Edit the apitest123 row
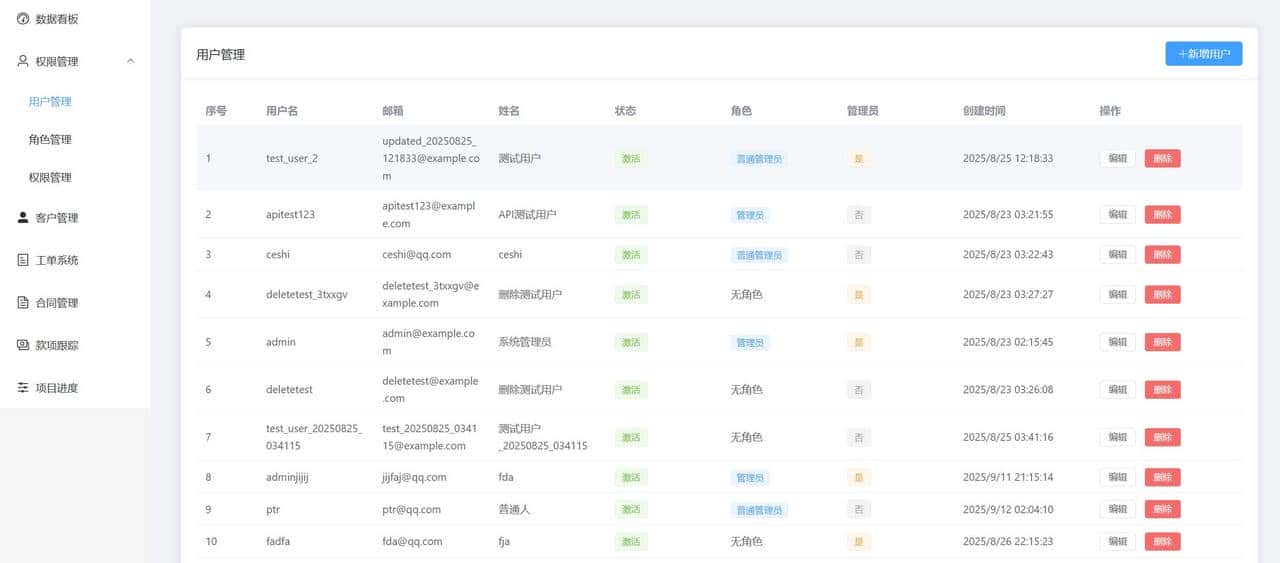Image resolution: width=1280 pixels, height=563 pixels. (1118, 214)
